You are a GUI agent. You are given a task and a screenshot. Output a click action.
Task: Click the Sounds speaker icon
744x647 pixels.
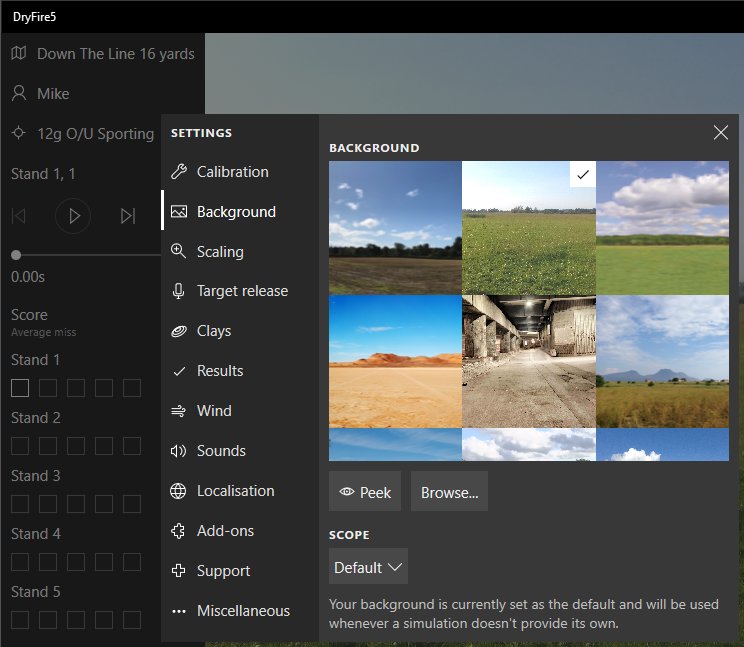(x=179, y=451)
